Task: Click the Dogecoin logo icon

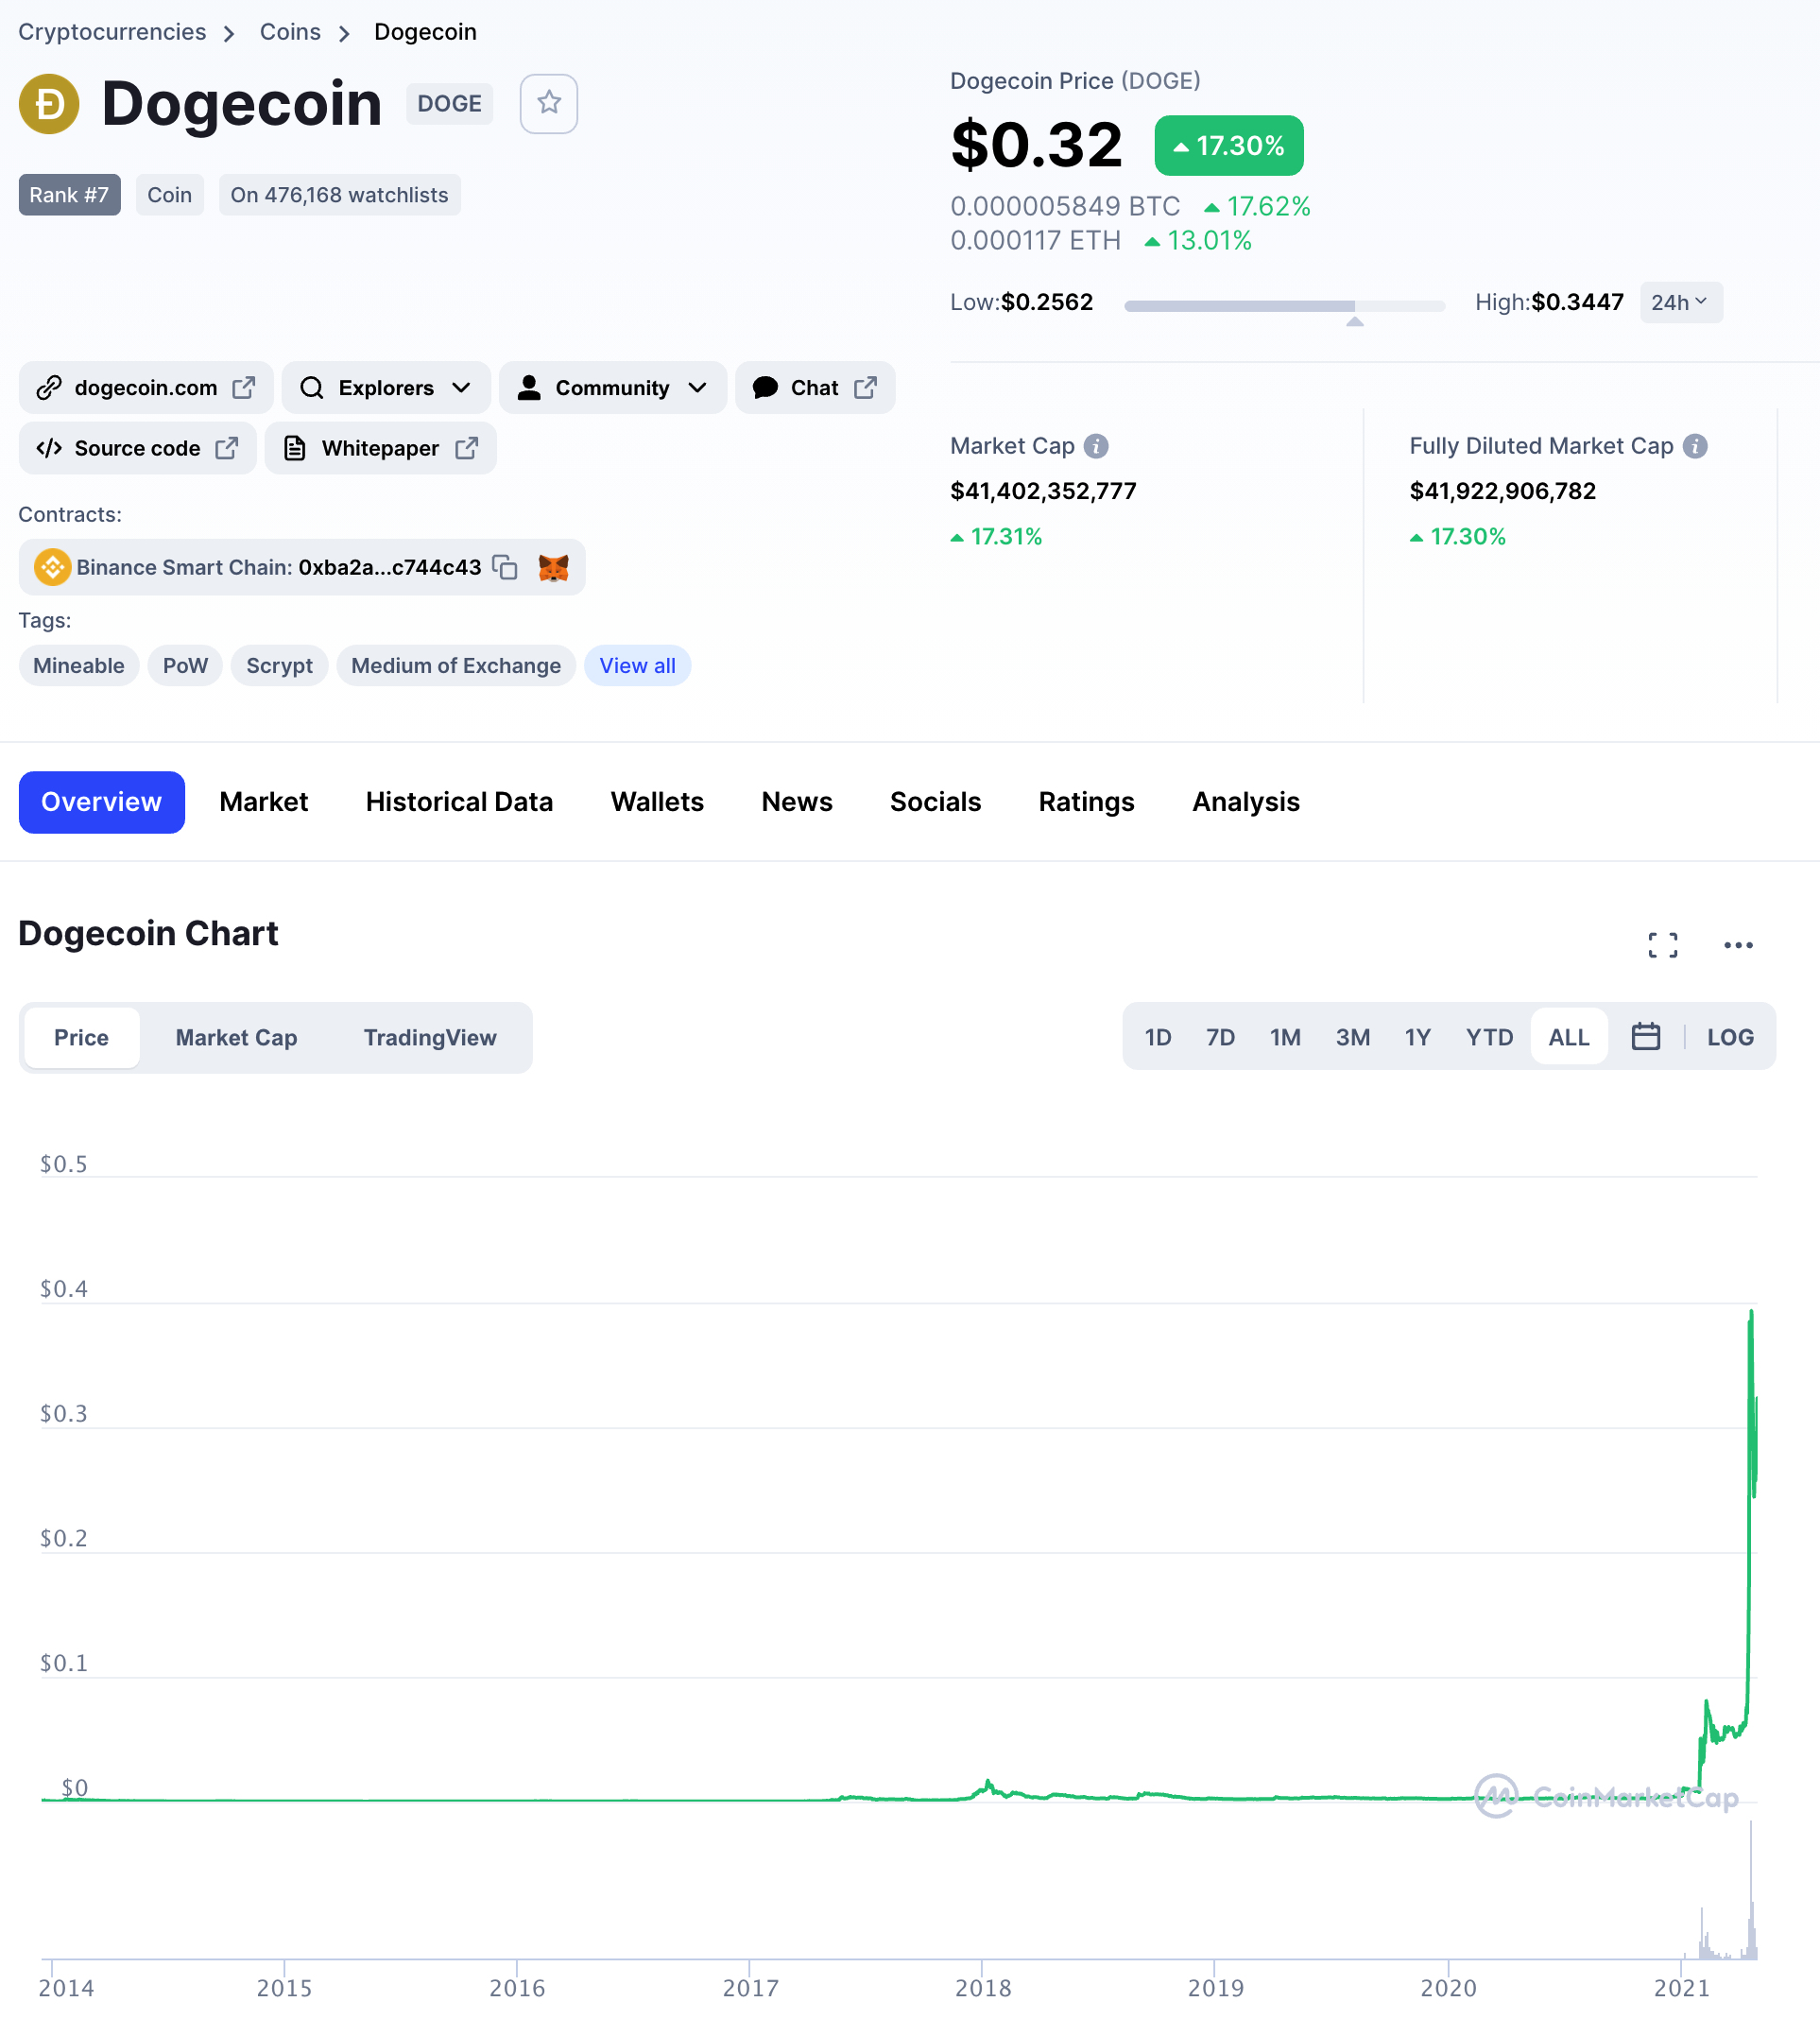Action: [49, 103]
